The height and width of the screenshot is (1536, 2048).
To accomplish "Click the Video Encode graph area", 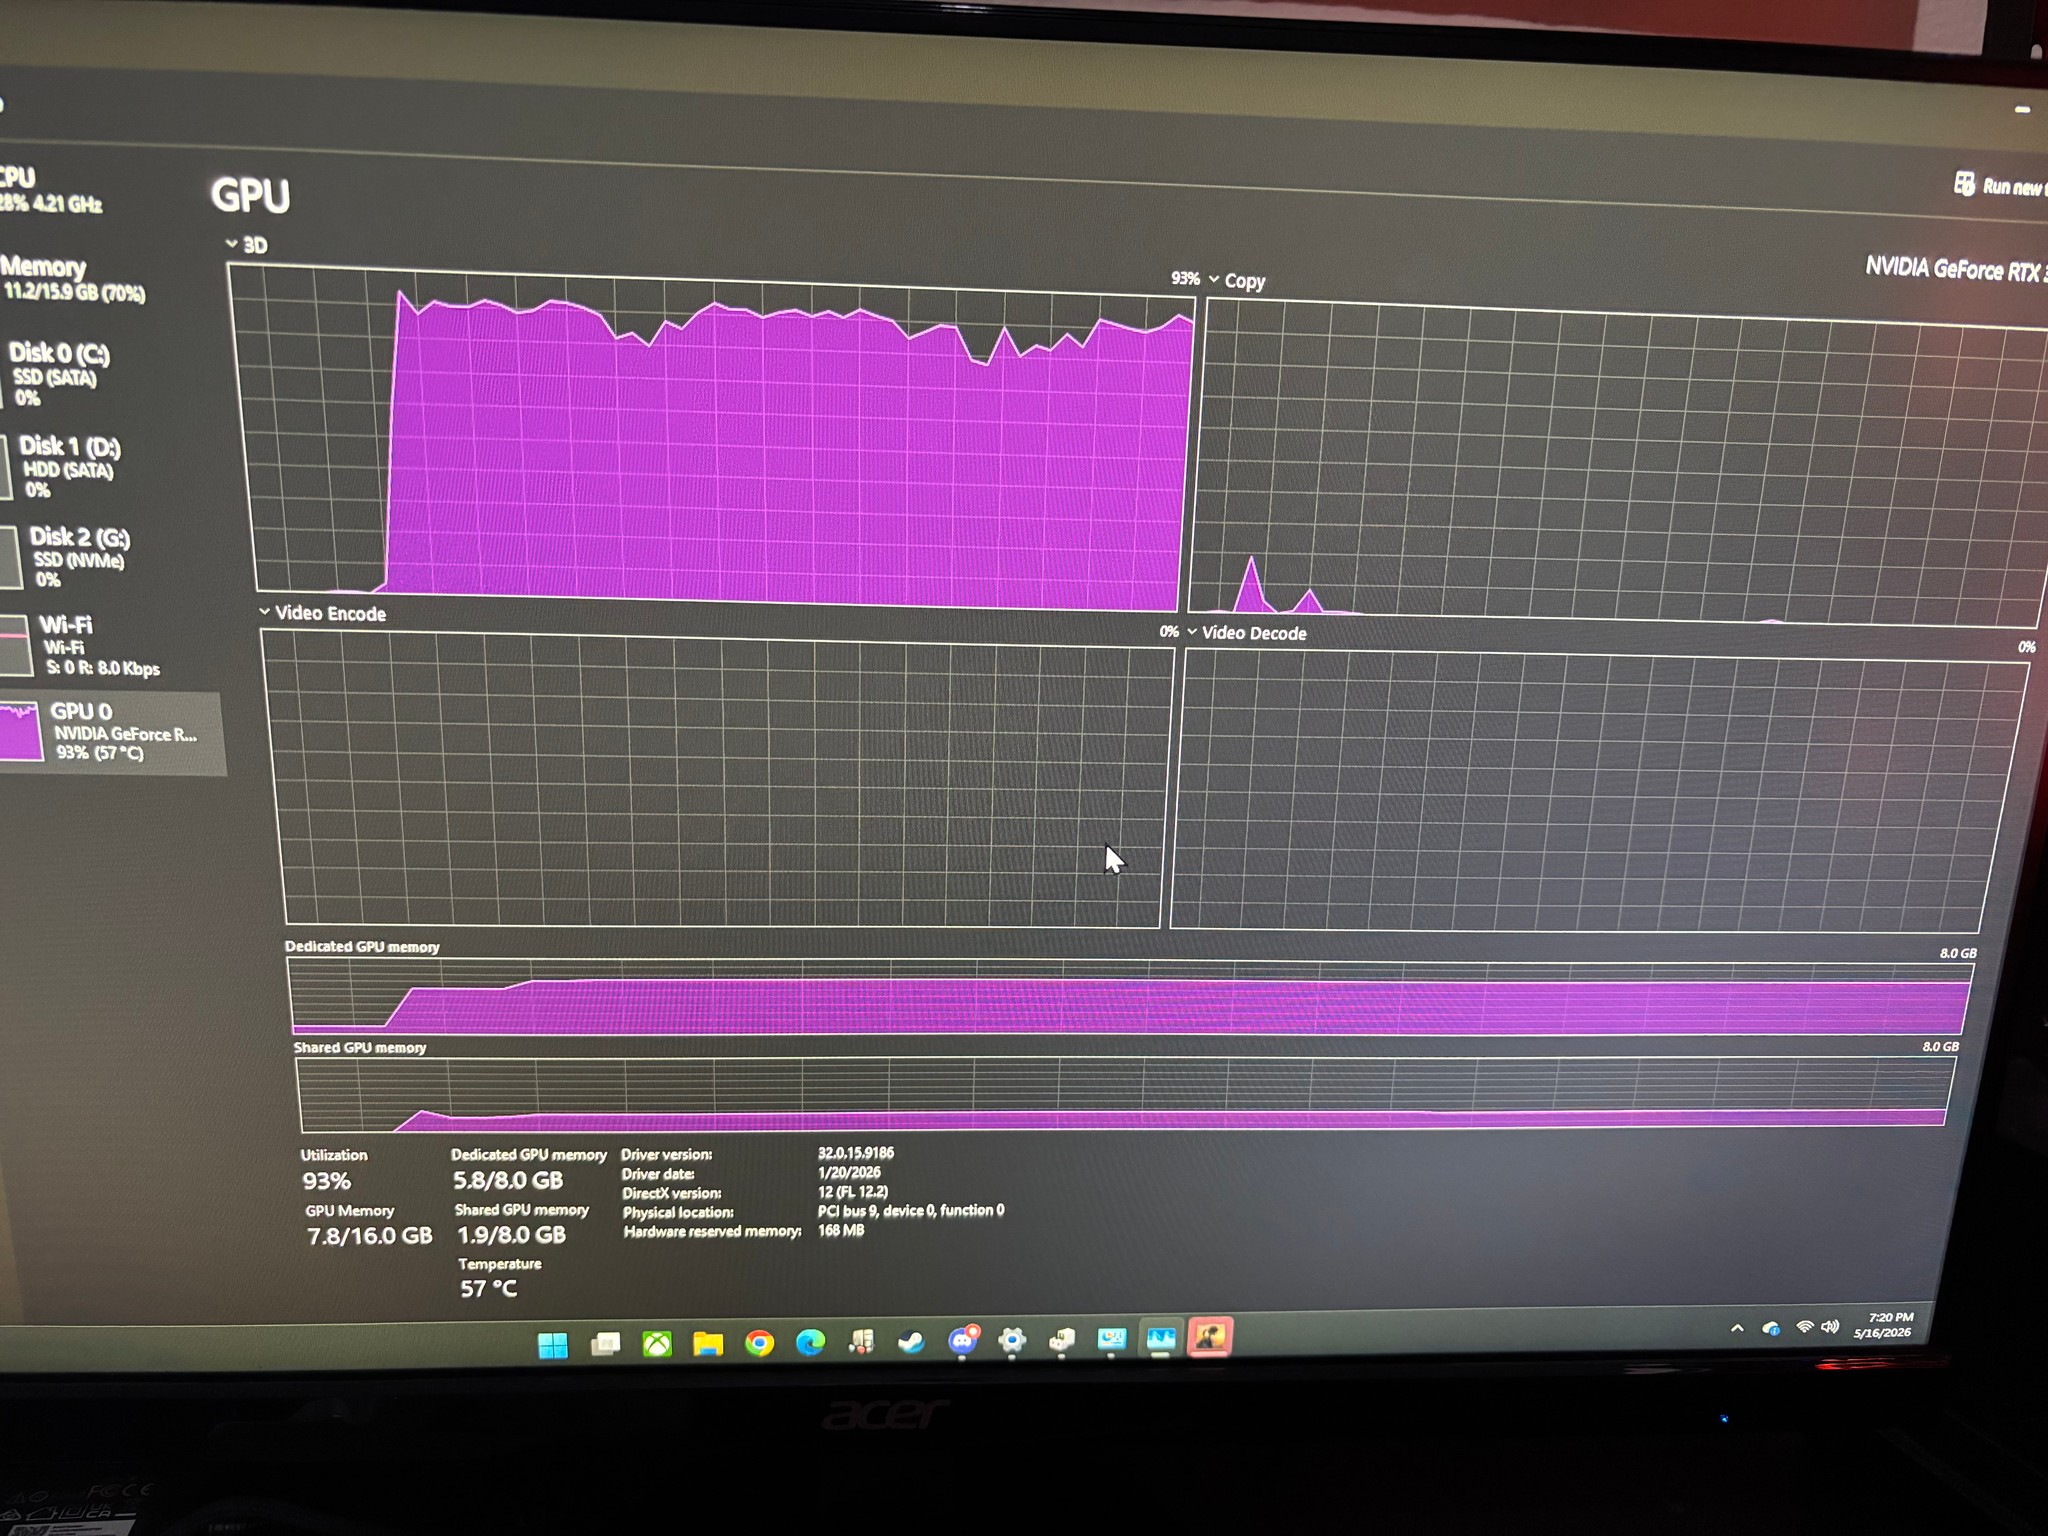I will point(718,779).
